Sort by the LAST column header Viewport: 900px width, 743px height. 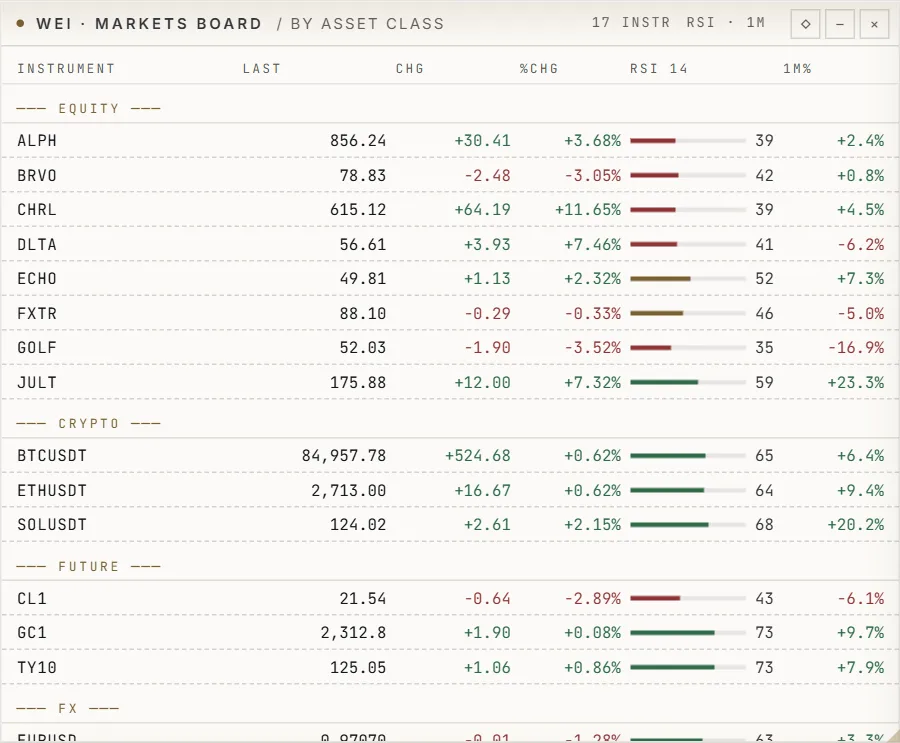tap(262, 69)
